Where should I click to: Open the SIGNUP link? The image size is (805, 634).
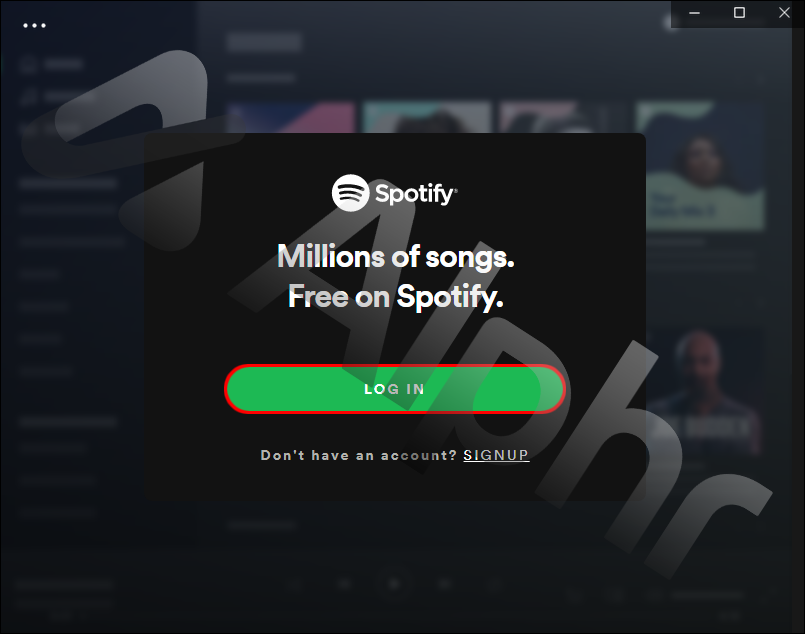tap(496, 455)
